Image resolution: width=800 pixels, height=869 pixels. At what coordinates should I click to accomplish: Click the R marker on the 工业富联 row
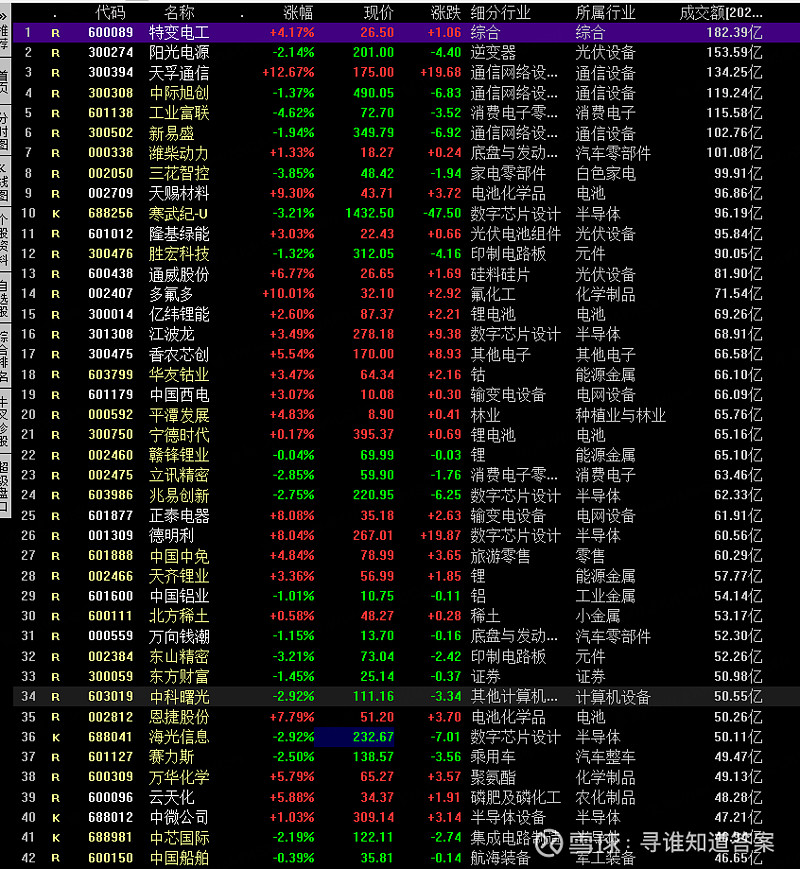55,114
